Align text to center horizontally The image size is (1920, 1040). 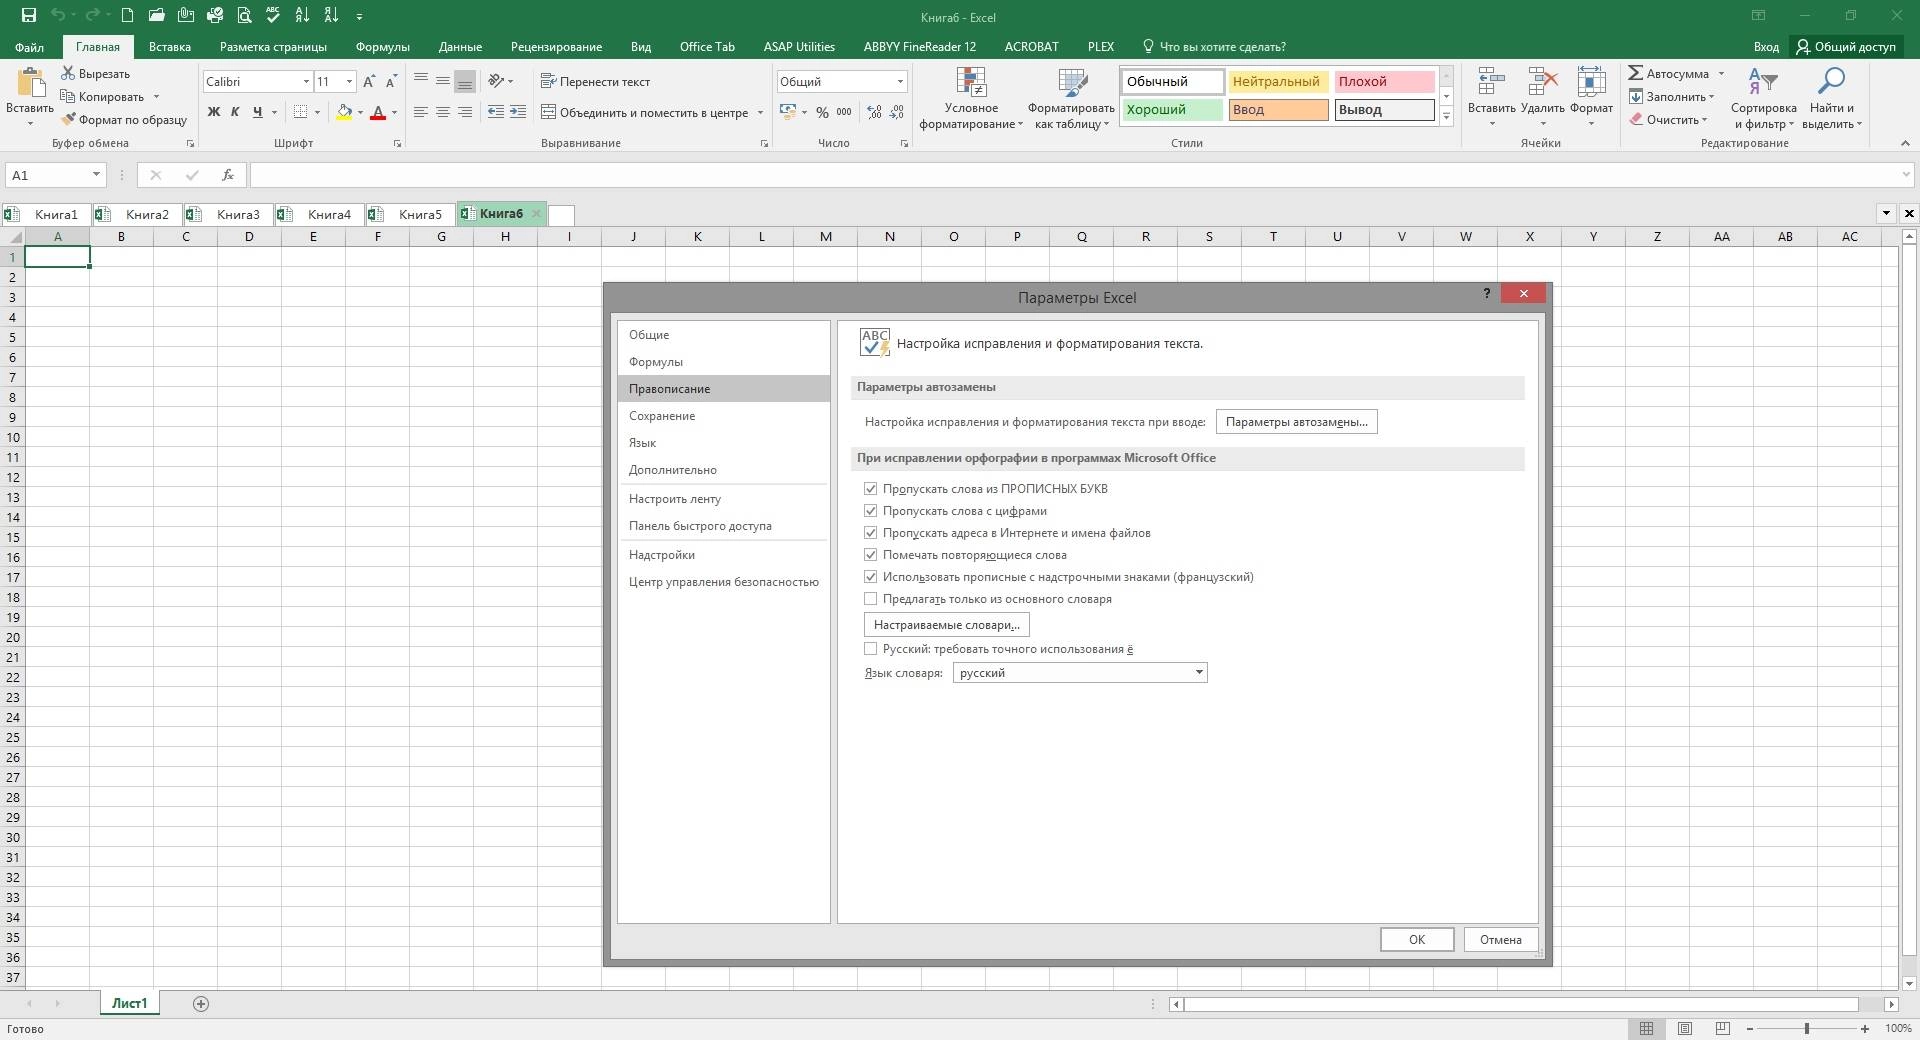tap(442, 112)
